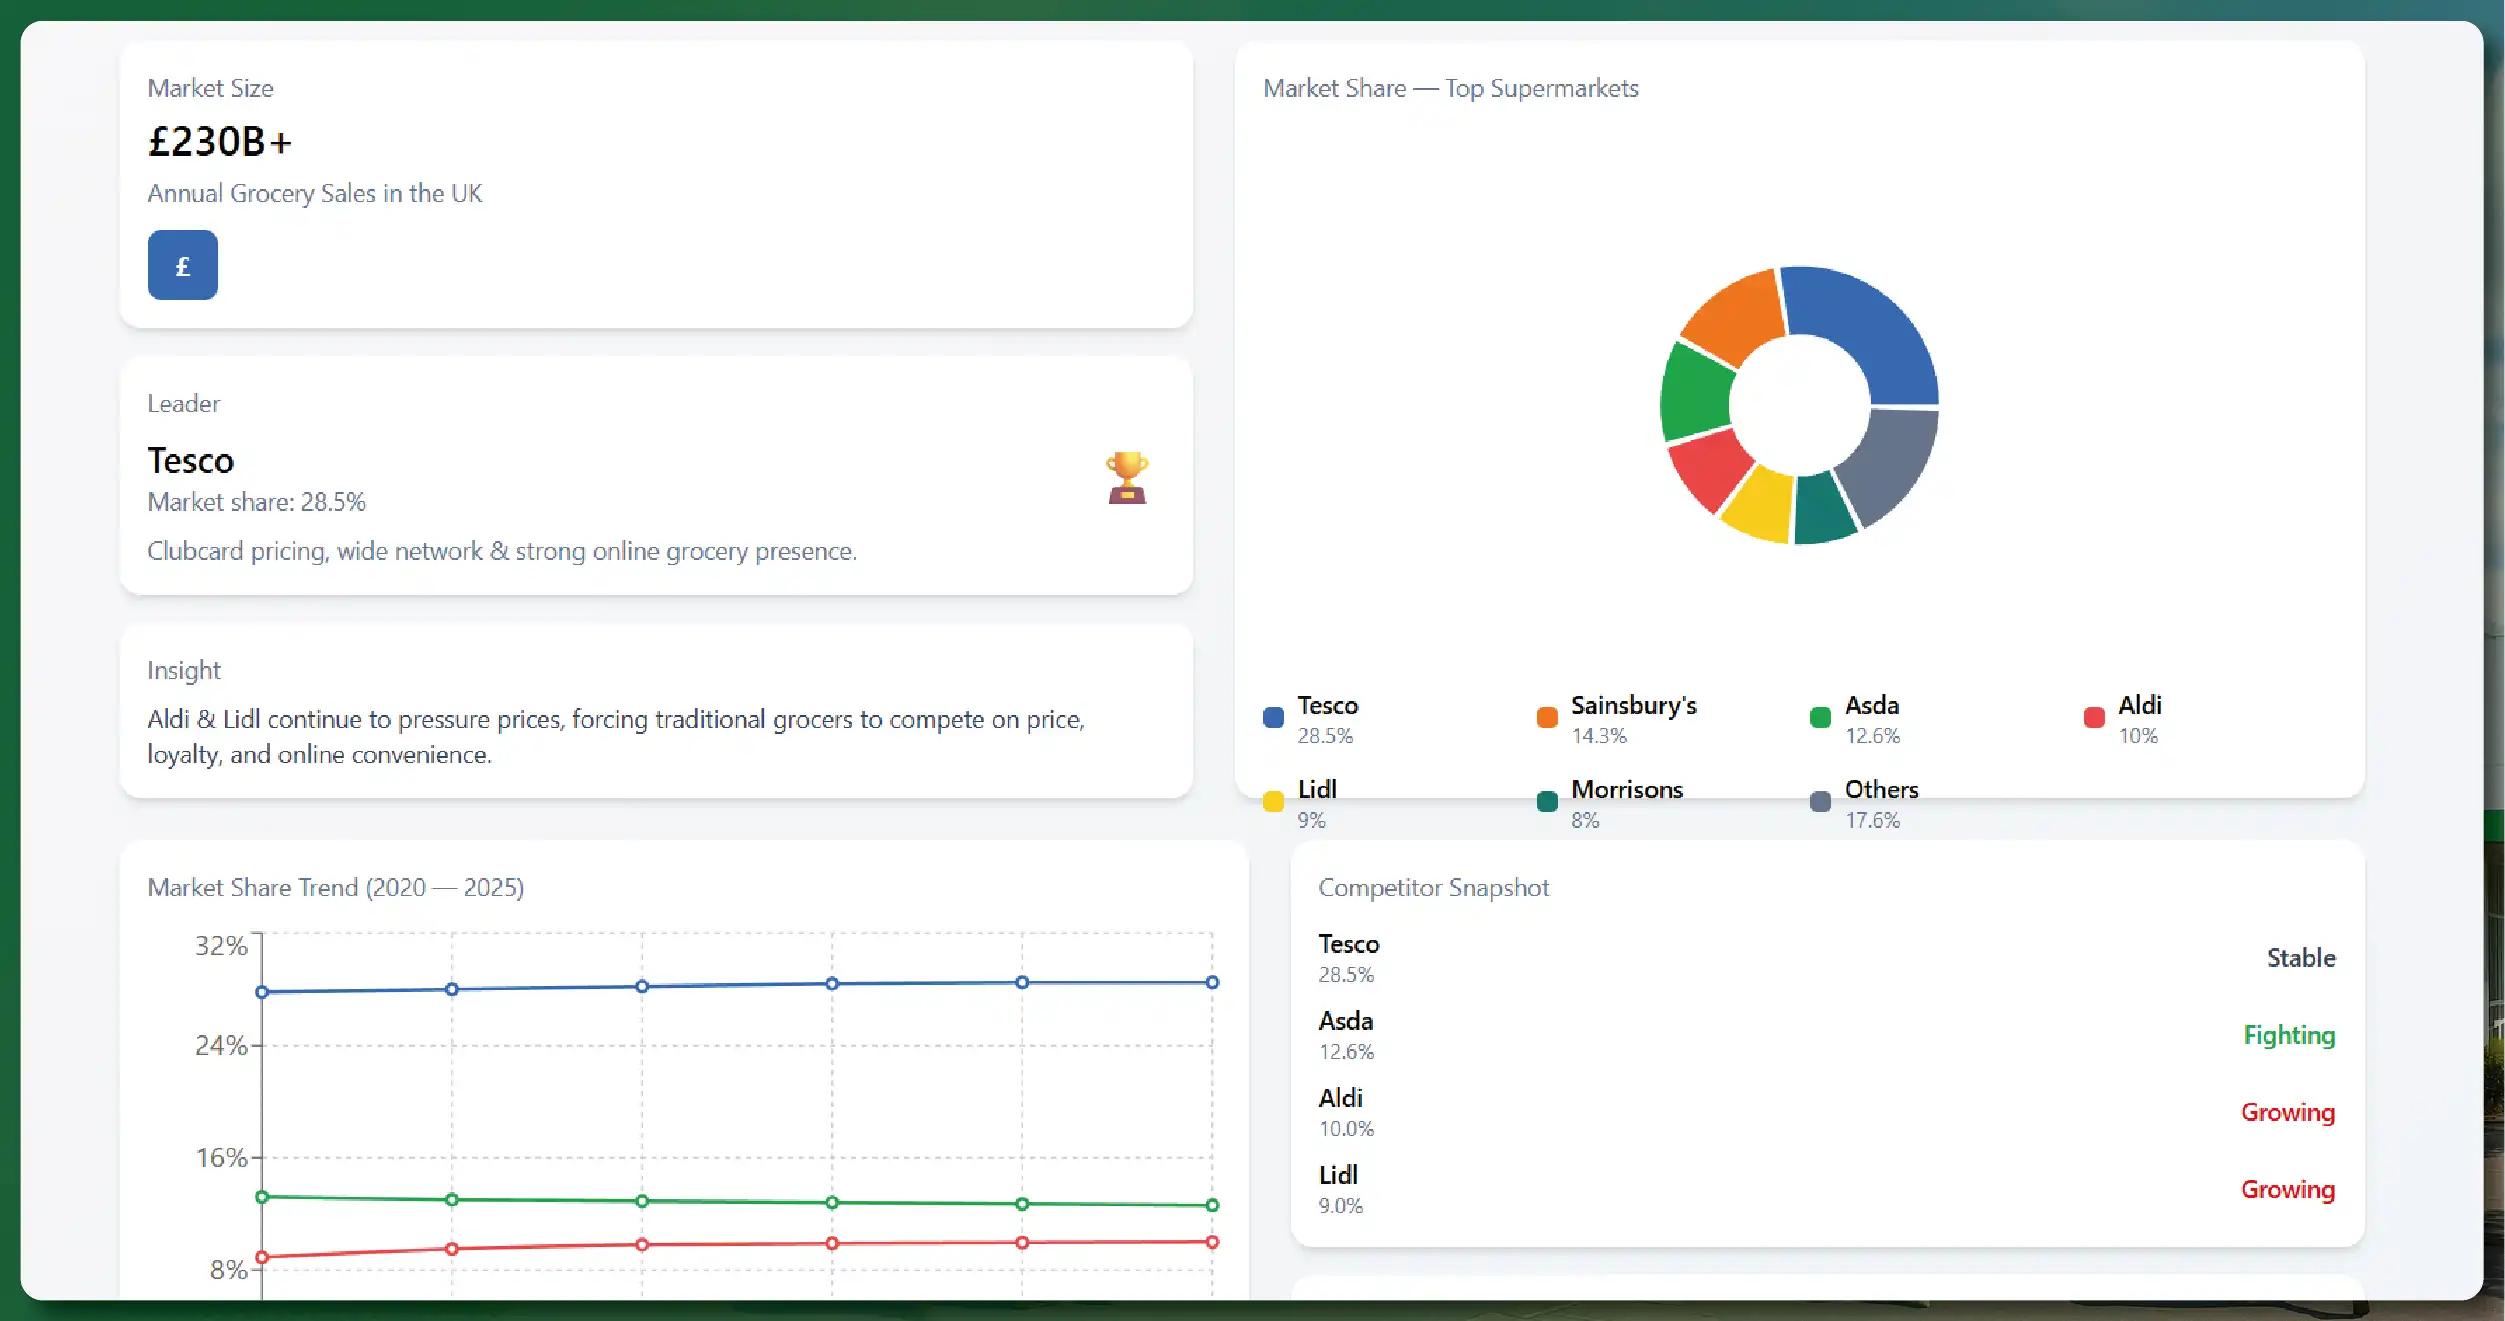
Task: Click the Market Share Trend chart title
Action: tap(335, 888)
